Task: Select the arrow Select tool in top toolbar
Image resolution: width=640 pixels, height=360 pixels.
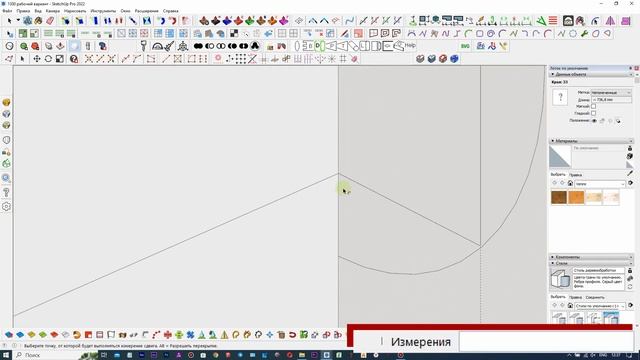Action: [x=9, y=20]
